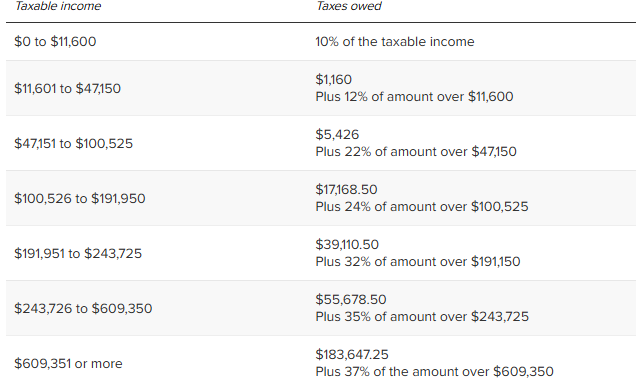Click 'Plus 22% of amount over $47,150'
This screenshot has width=638, height=390.
click(416, 152)
